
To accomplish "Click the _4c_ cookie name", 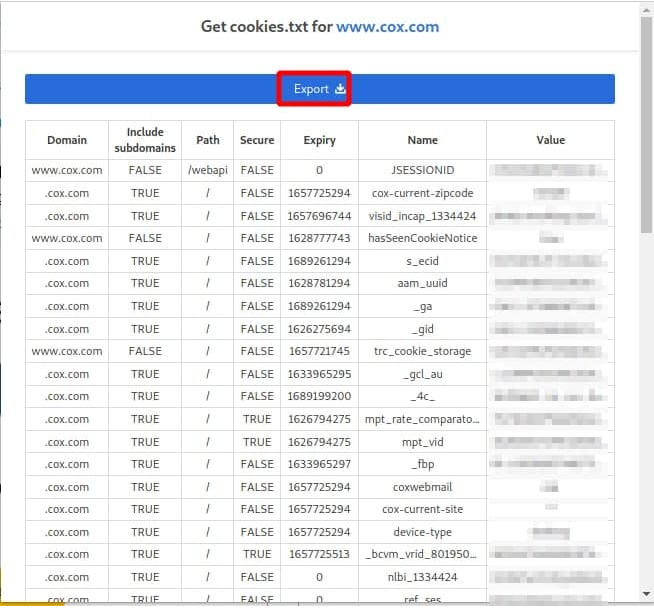I will tap(423, 396).
